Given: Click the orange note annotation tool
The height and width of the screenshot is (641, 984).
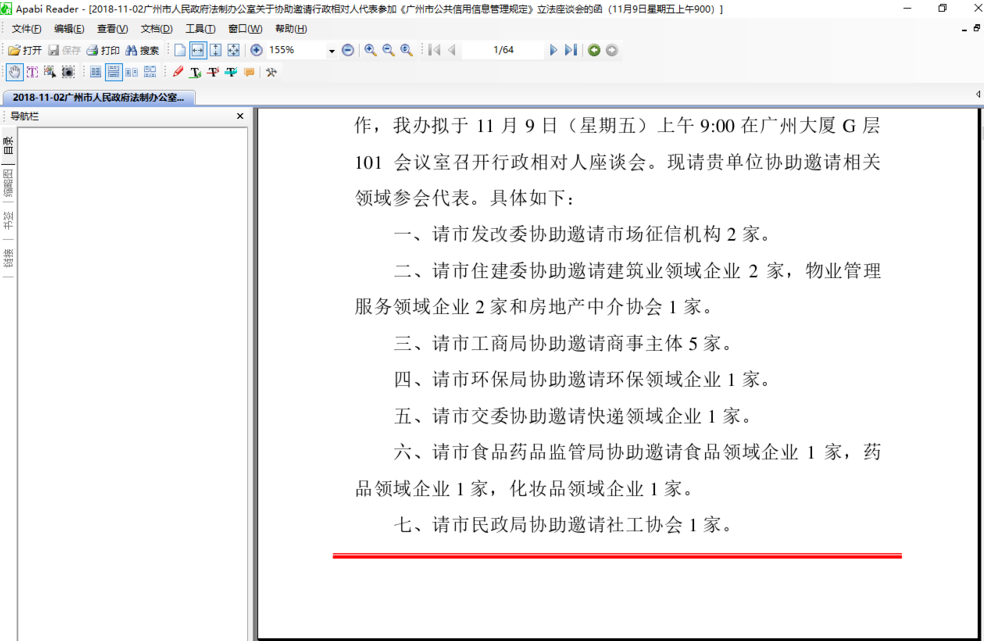Looking at the screenshot, I should 249,72.
